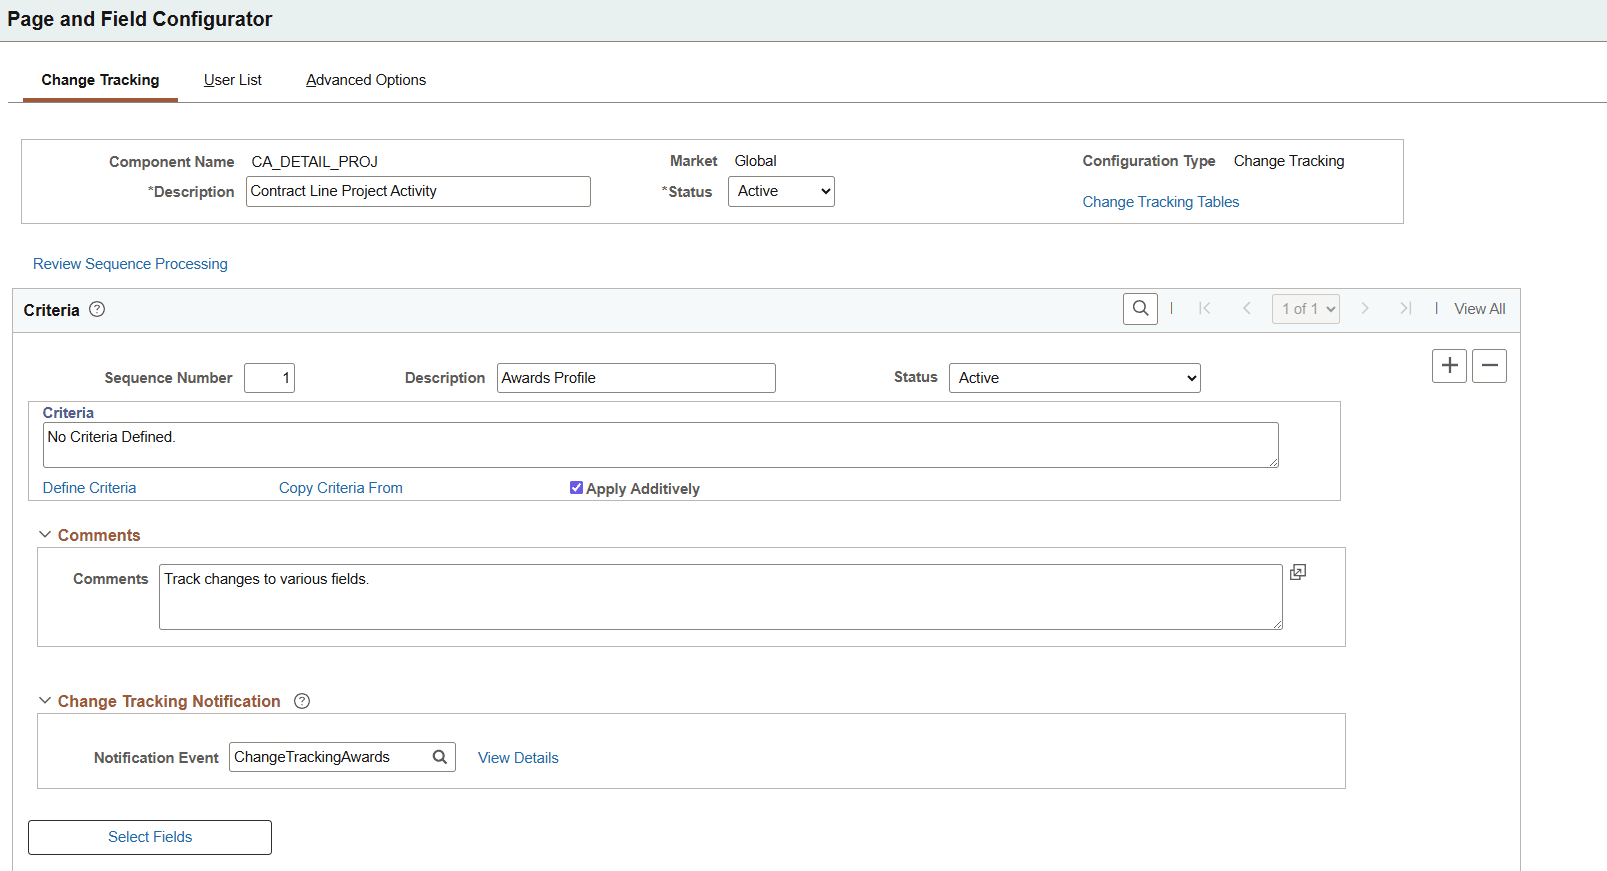Image resolution: width=1607 pixels, height=871 pixels.
Task: Open Comments pop-out window icon
Action: click(x=1298, y=572)
